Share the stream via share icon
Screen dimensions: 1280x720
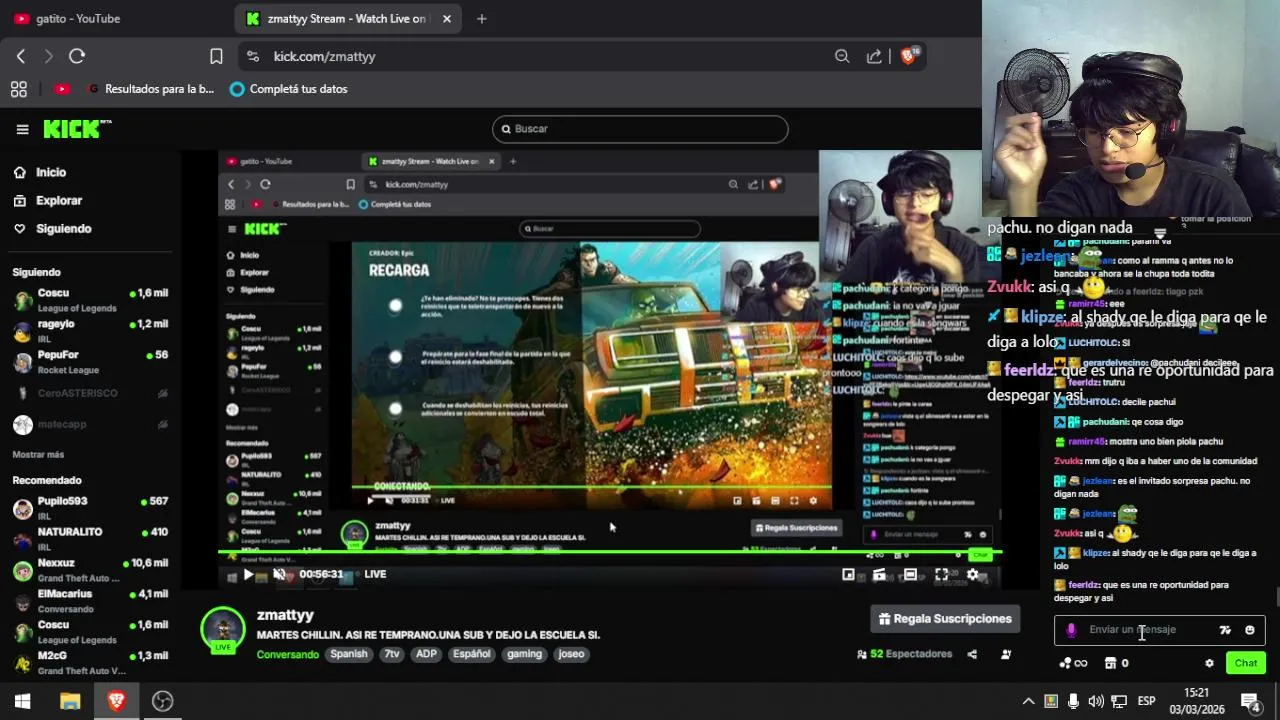(x=972, y=654)
